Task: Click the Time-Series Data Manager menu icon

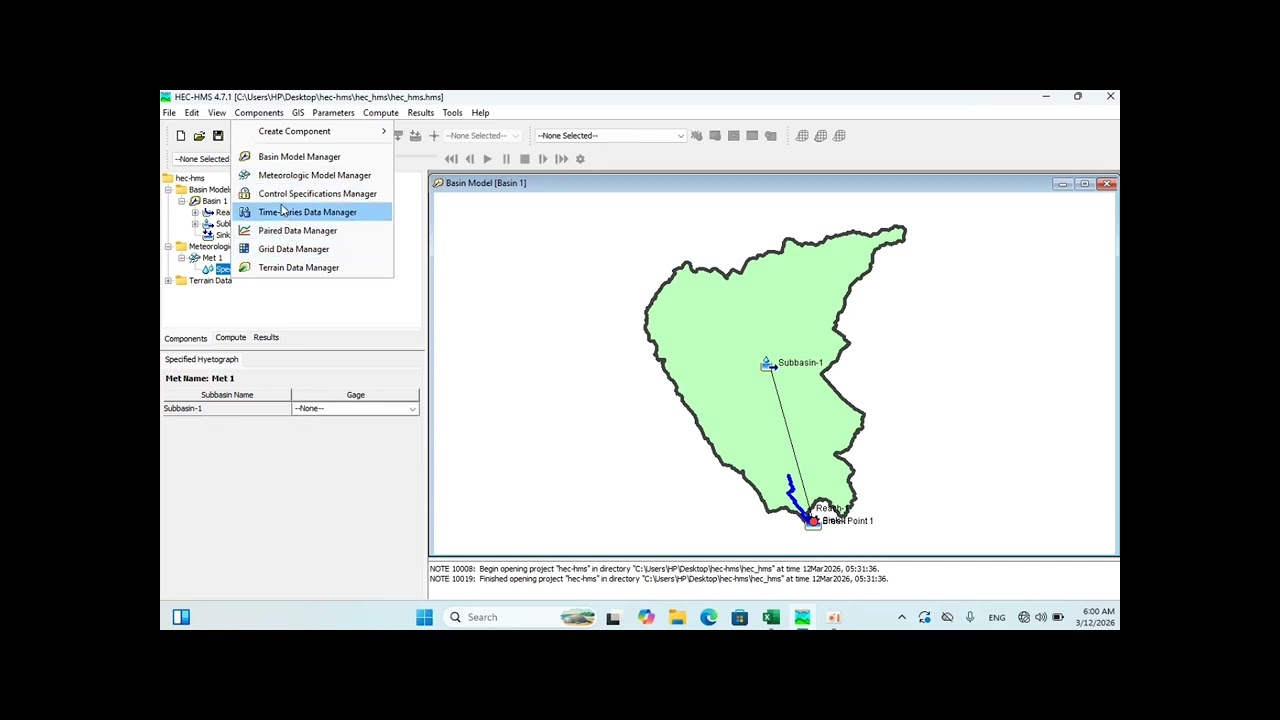Action: click(x=244, y=212)
